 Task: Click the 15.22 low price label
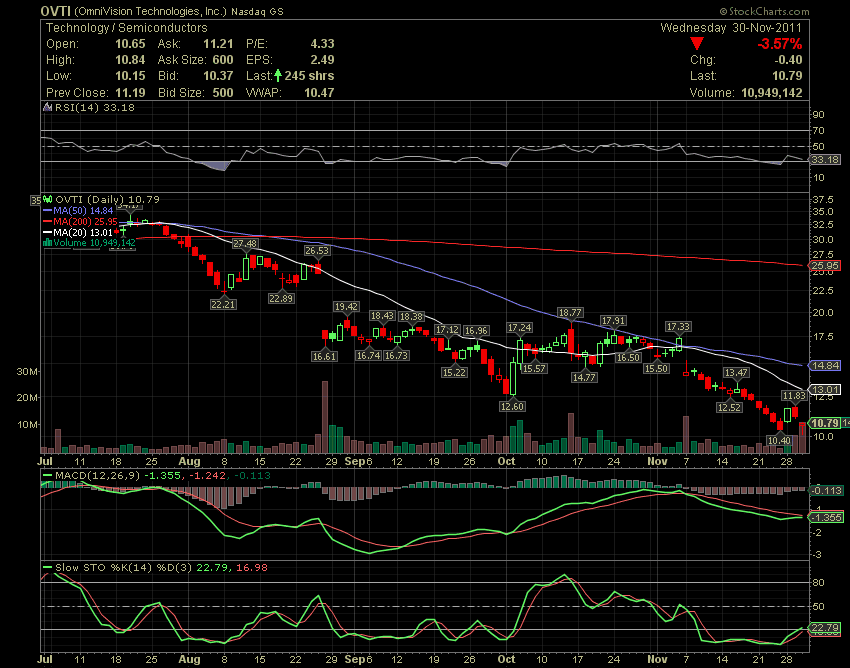pyautogui.click(x=454, y=372)
